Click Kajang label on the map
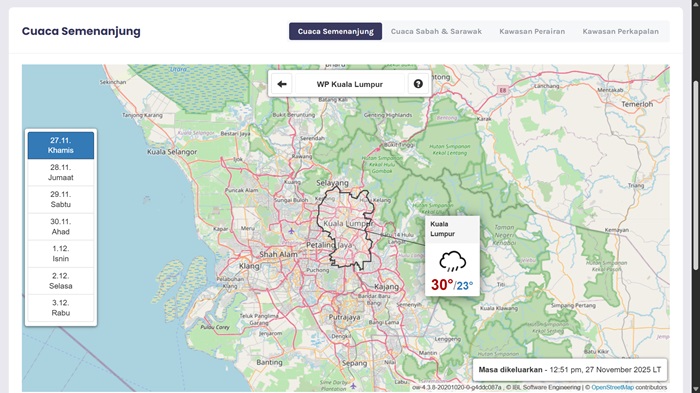Viewport: 700px width, 393px height. click(387, 287)
